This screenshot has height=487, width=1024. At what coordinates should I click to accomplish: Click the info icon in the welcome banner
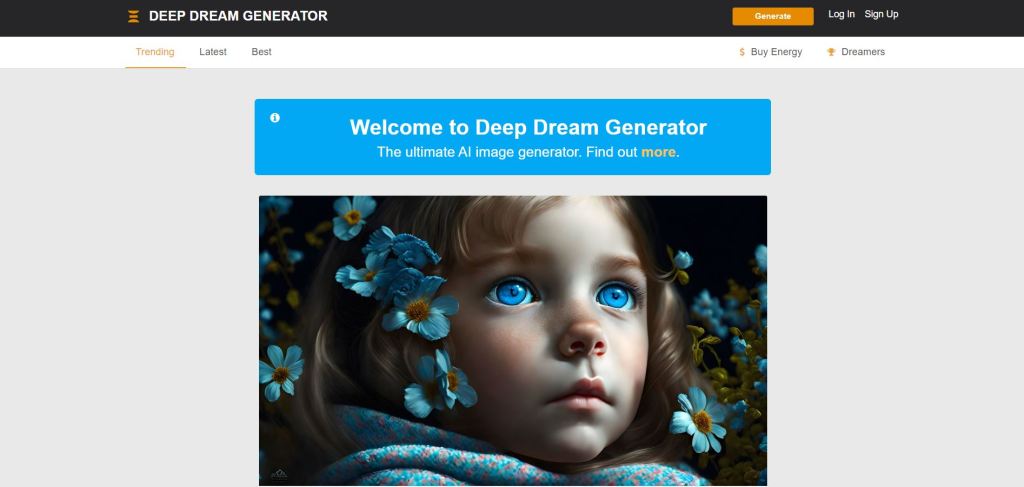pos(275,118)
